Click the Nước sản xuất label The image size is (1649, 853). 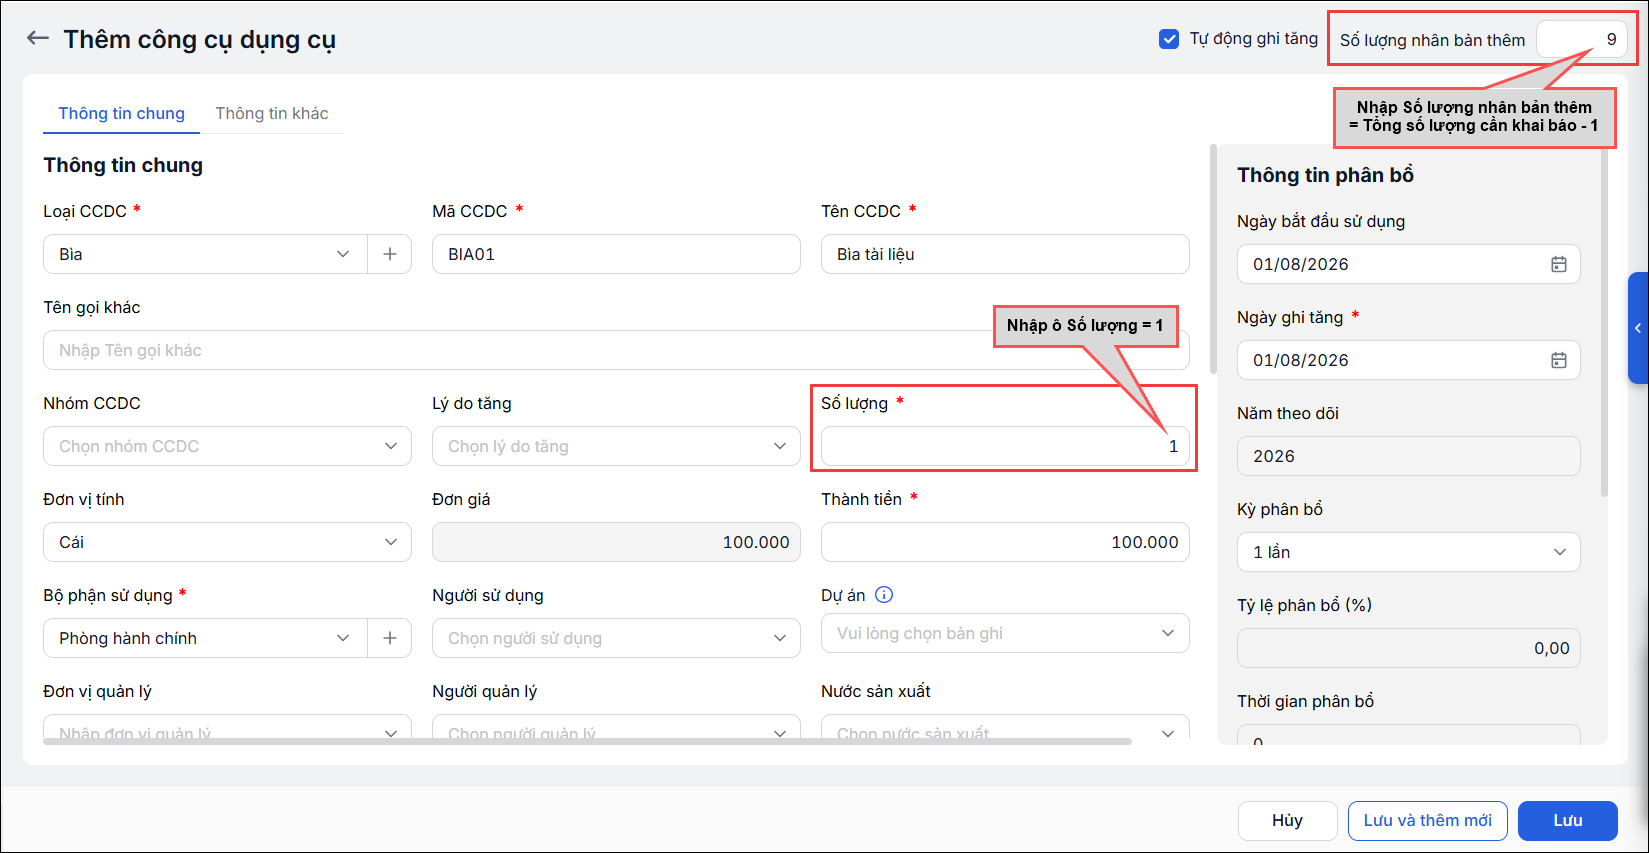[875, 691]
